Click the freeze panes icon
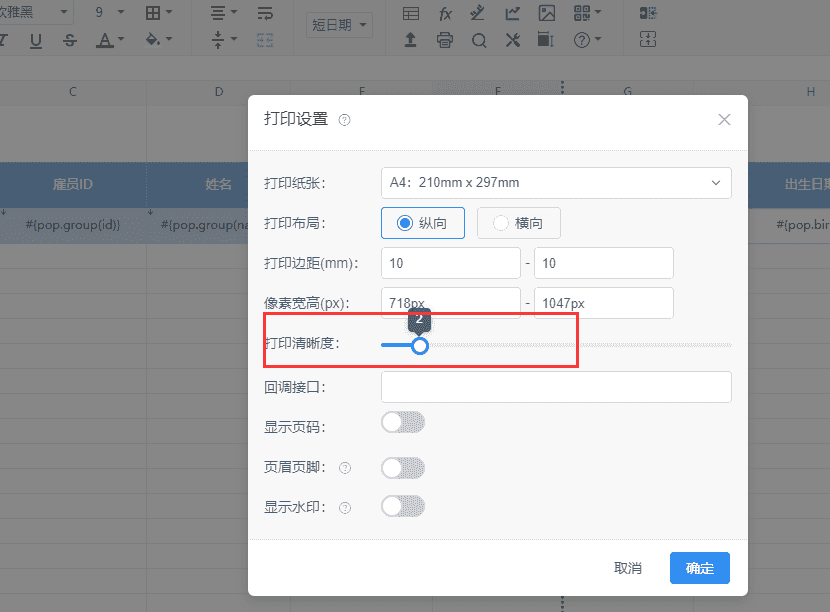 545,40
